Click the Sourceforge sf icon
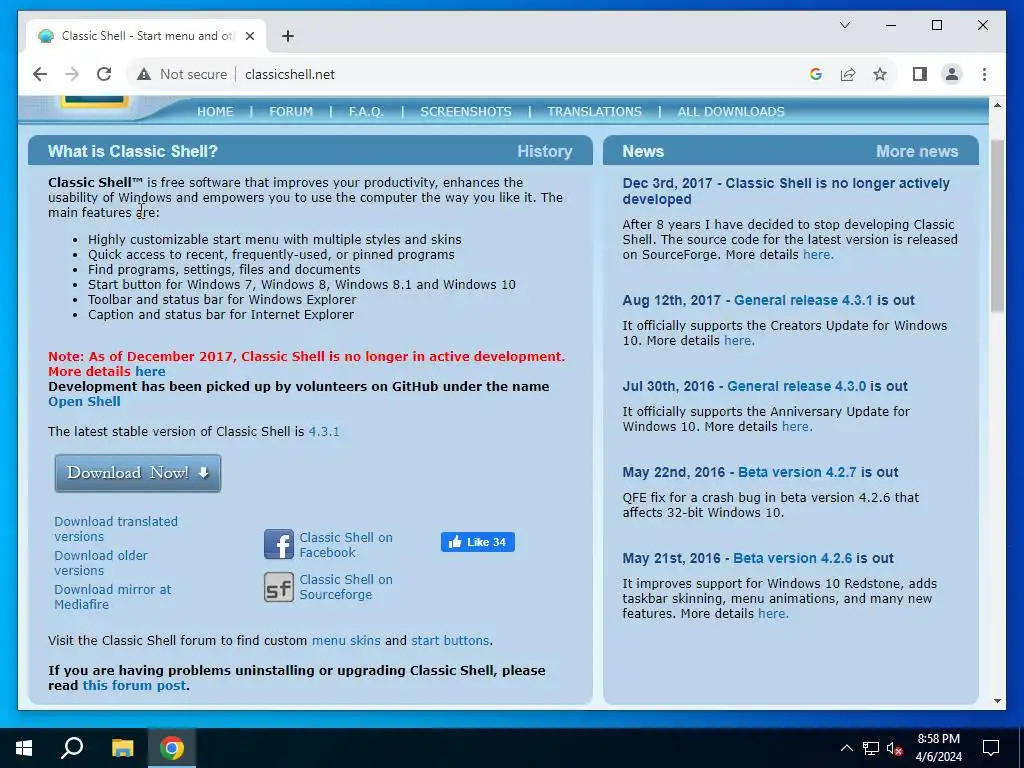Screen dimensions: 1024x768 coord(279,586)
